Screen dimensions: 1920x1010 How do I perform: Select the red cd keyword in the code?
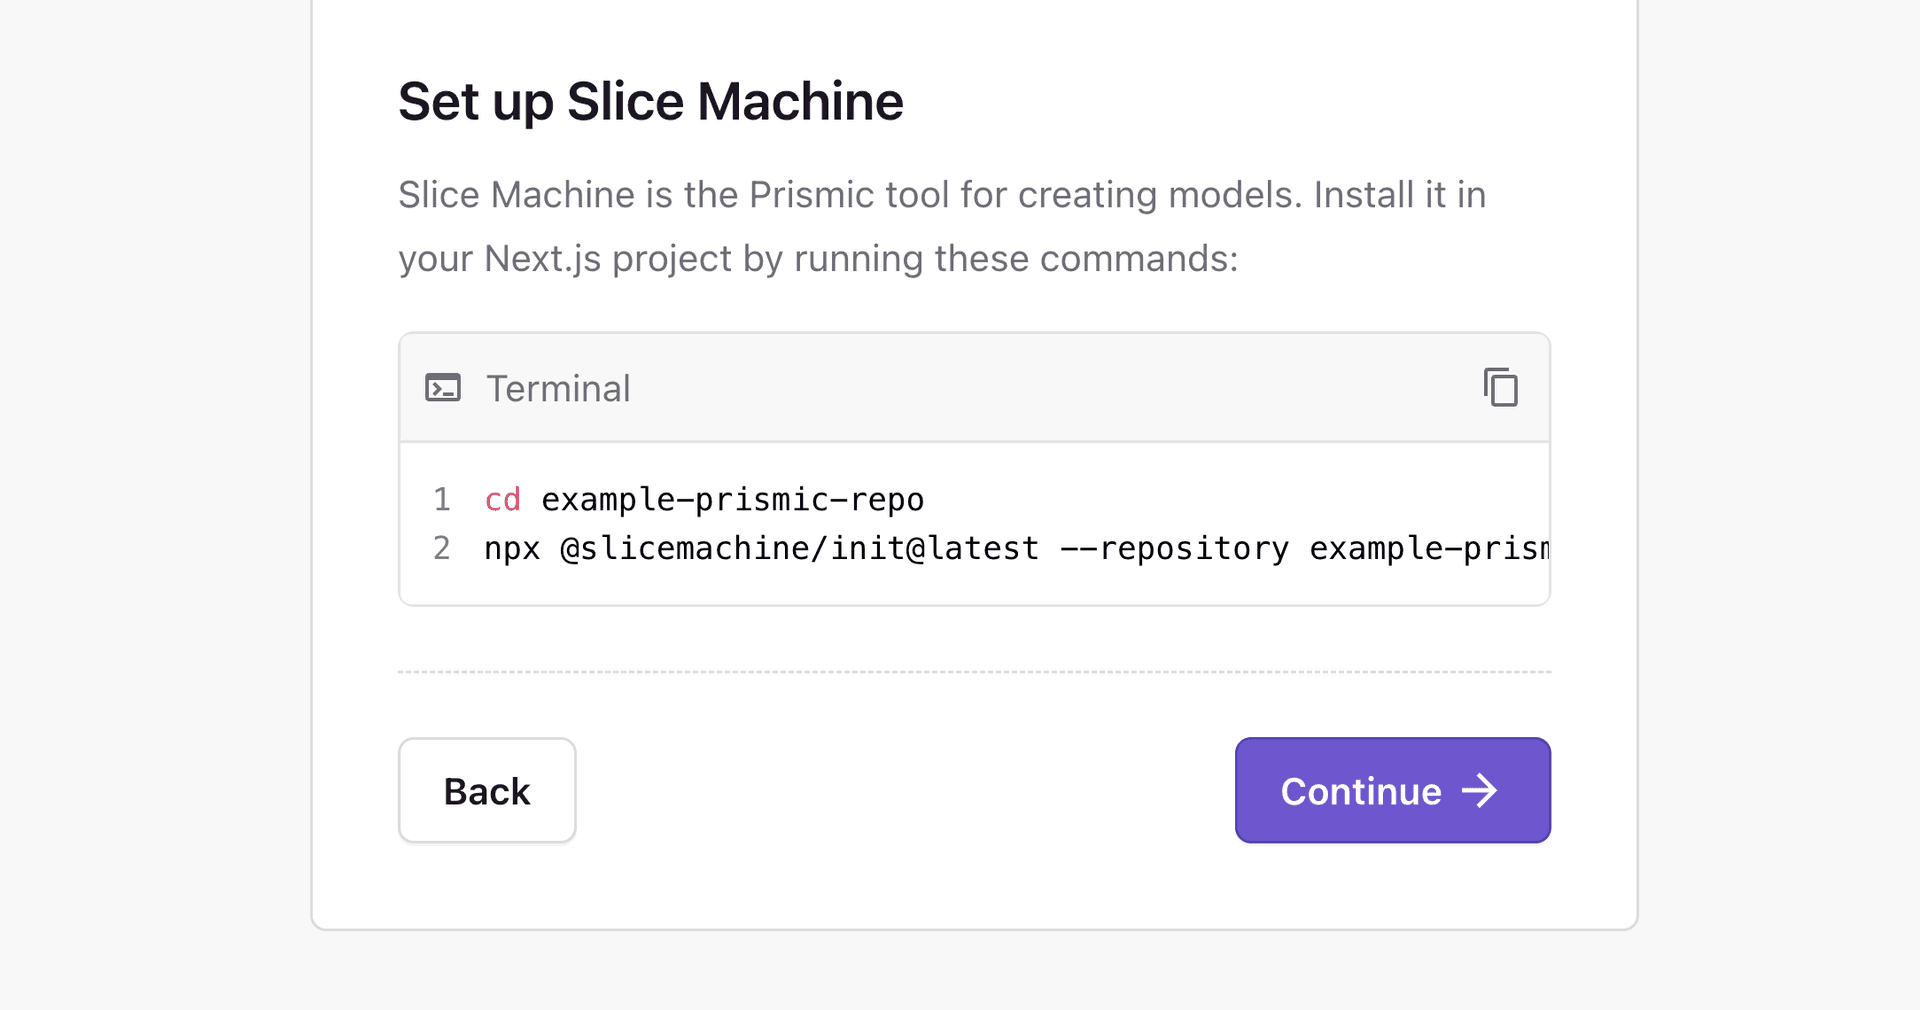(x=502, y=499)
